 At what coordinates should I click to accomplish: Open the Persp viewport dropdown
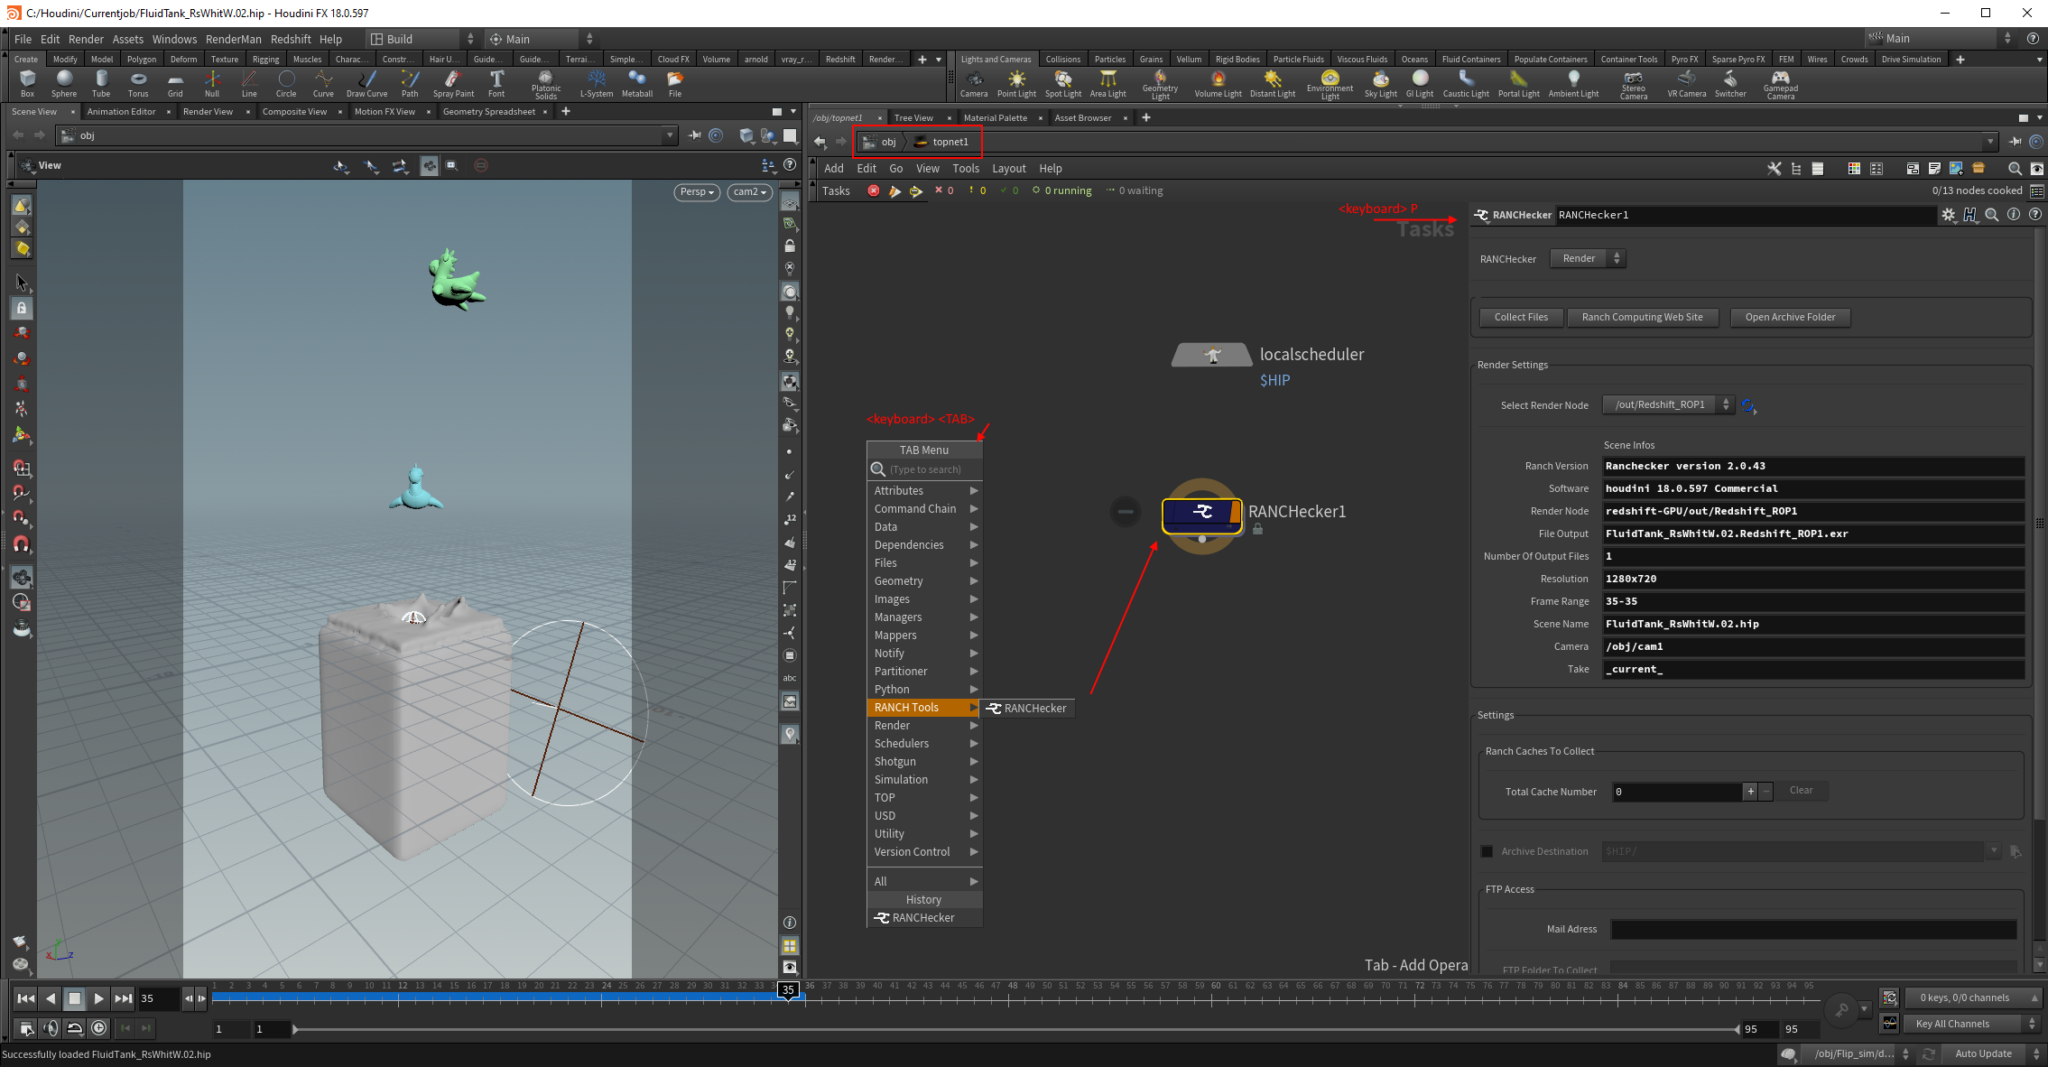tap(696, 192)
